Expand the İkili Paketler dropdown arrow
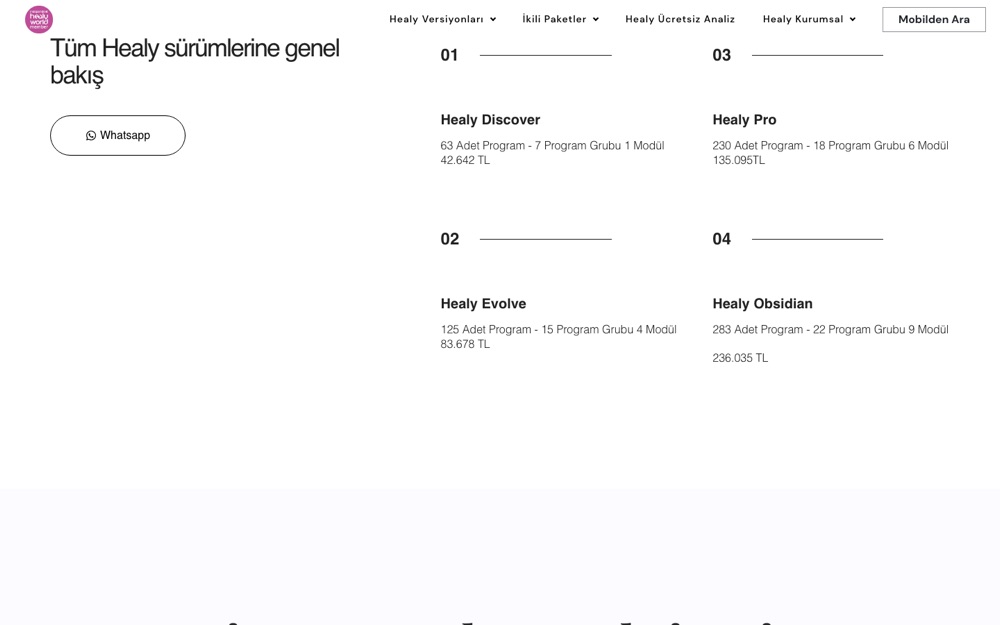 [596, 20]
